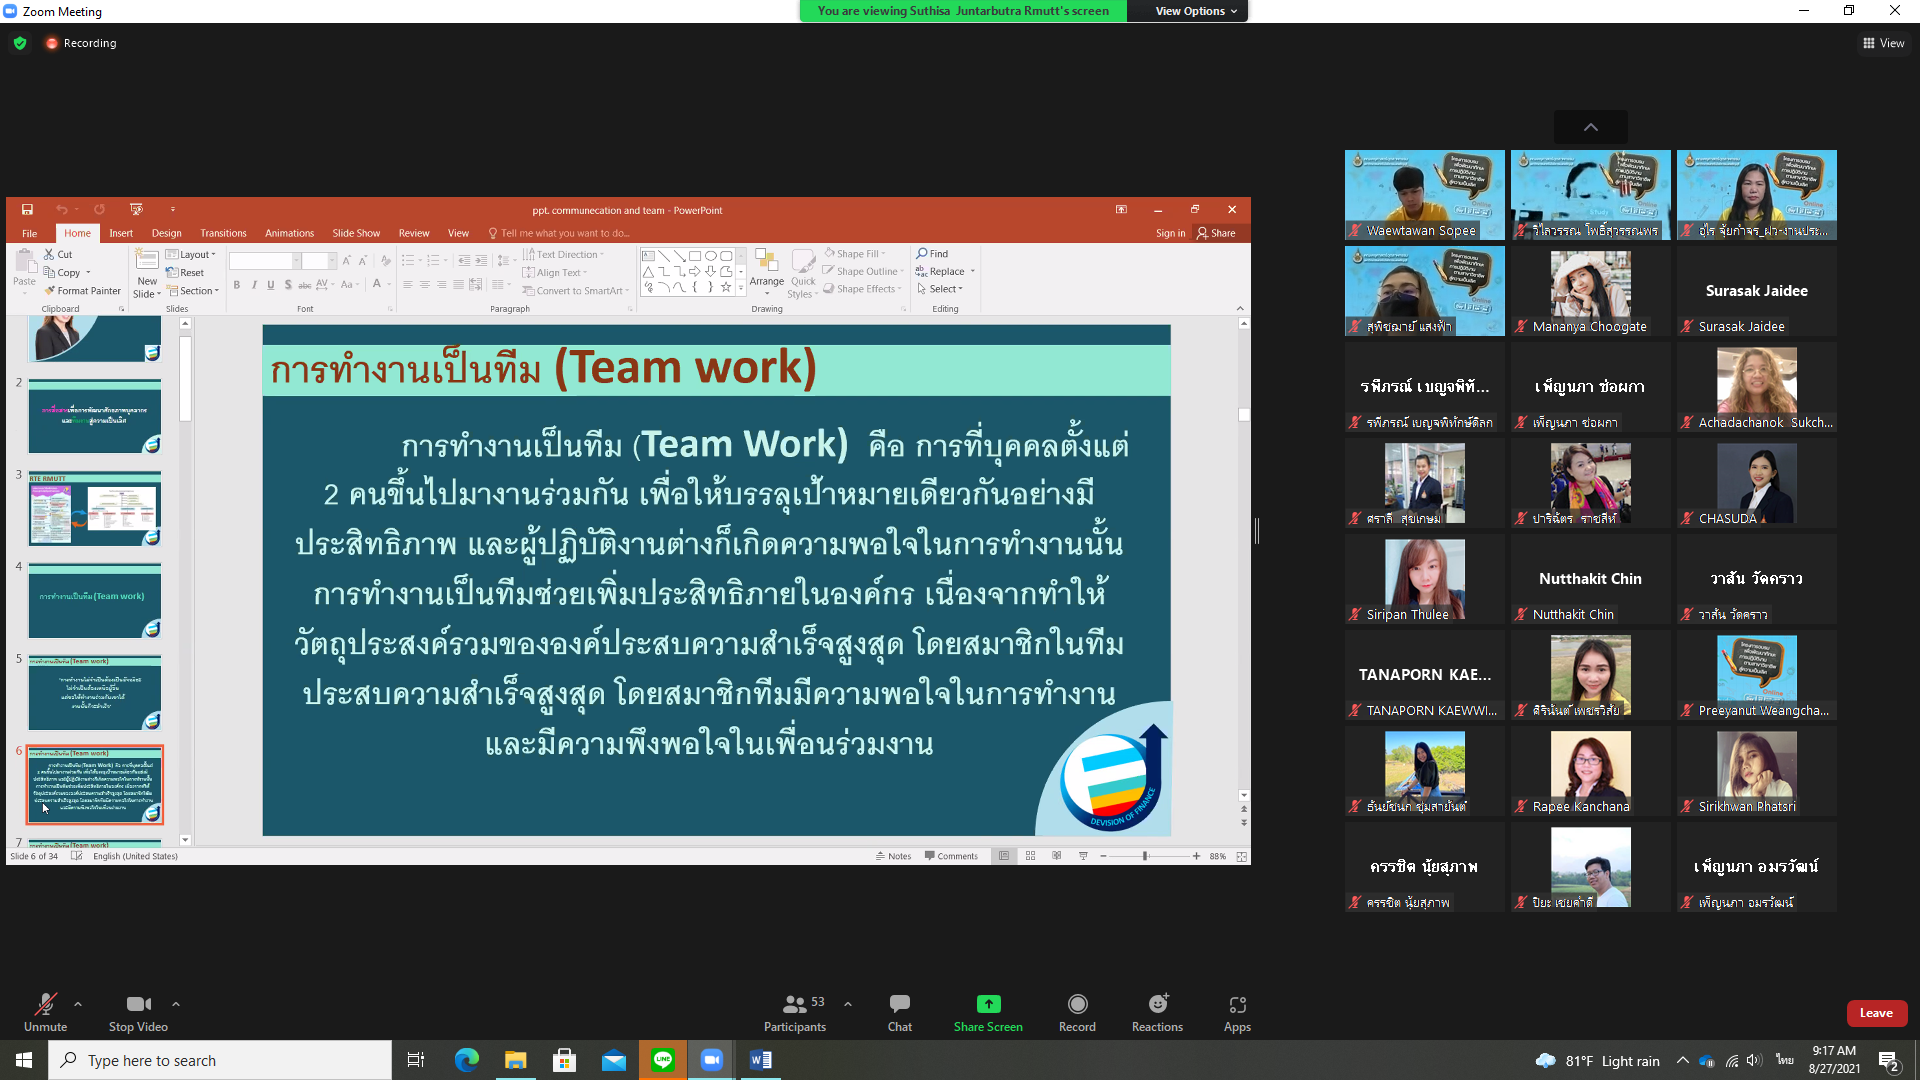Open the Layout dropdown in Slides group
The width and height of the screenshot is (1920, 1080).
pos(191,255)
